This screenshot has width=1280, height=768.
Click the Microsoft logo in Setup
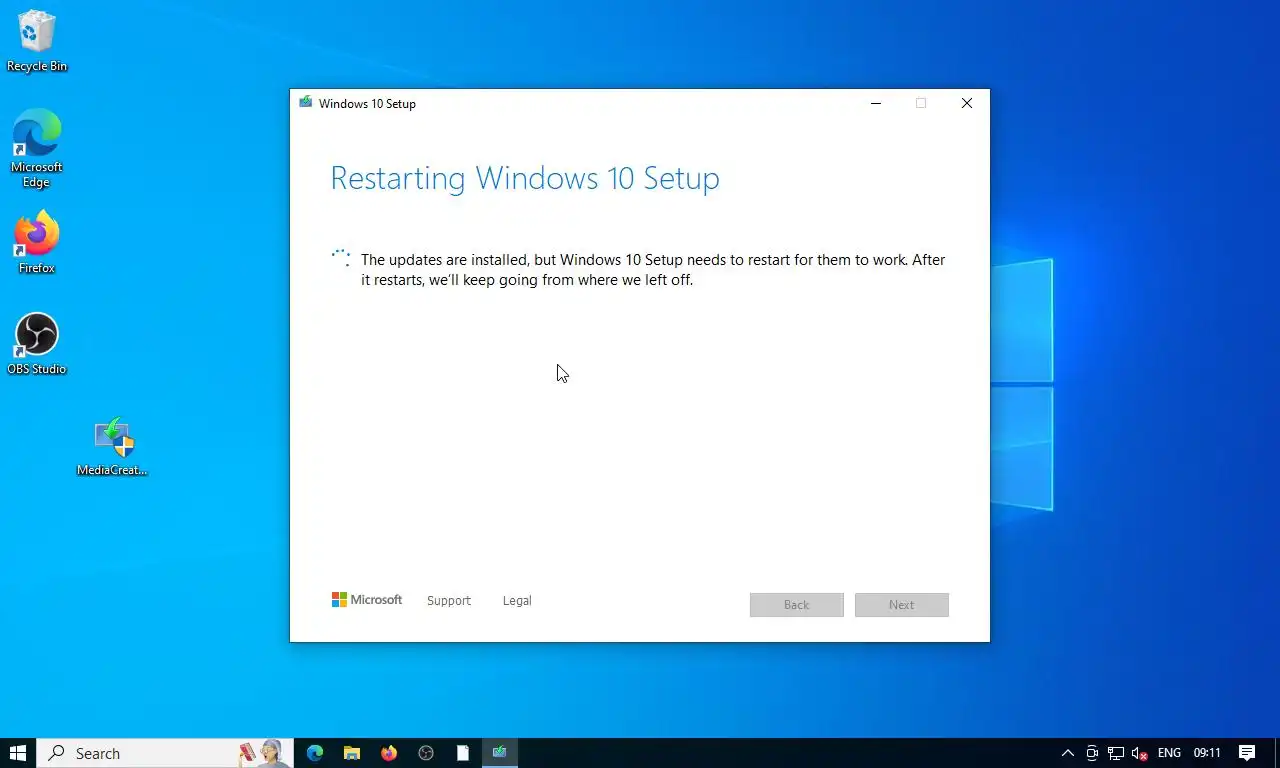click(x=367, y=600)
